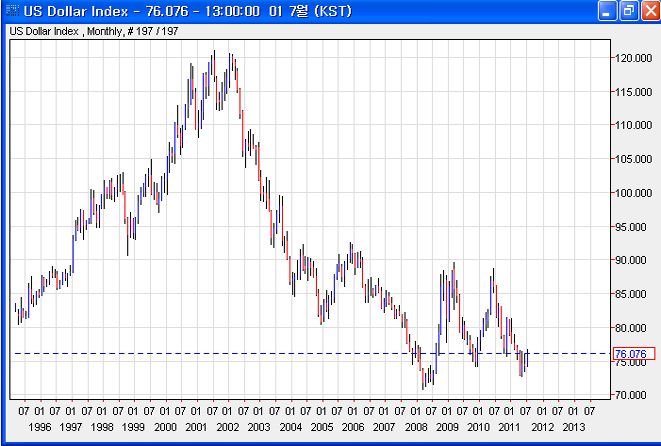Click the 2003 year label on time axis

point(259,427)
